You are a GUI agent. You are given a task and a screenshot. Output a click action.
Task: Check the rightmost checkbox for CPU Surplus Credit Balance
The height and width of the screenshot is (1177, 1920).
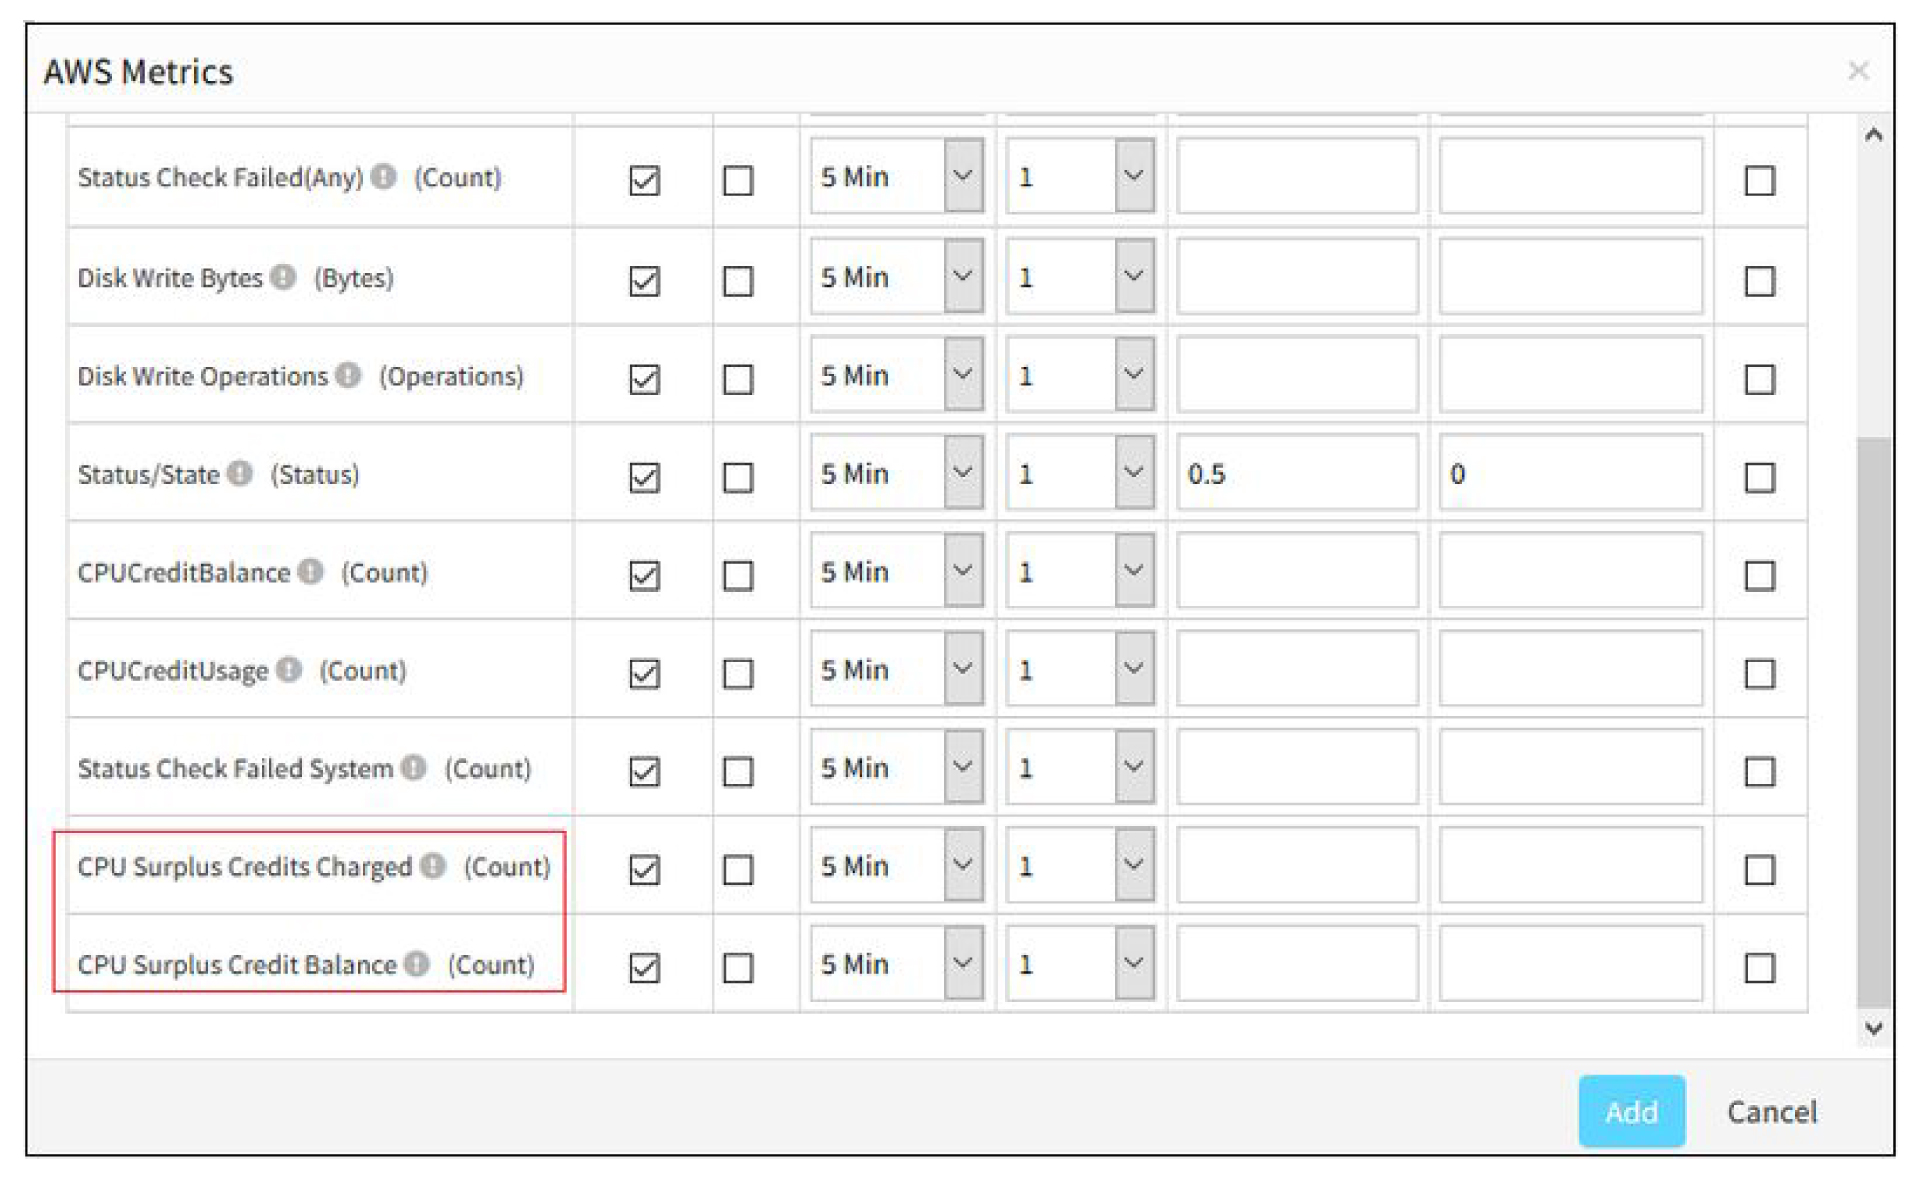point(1761,967)
